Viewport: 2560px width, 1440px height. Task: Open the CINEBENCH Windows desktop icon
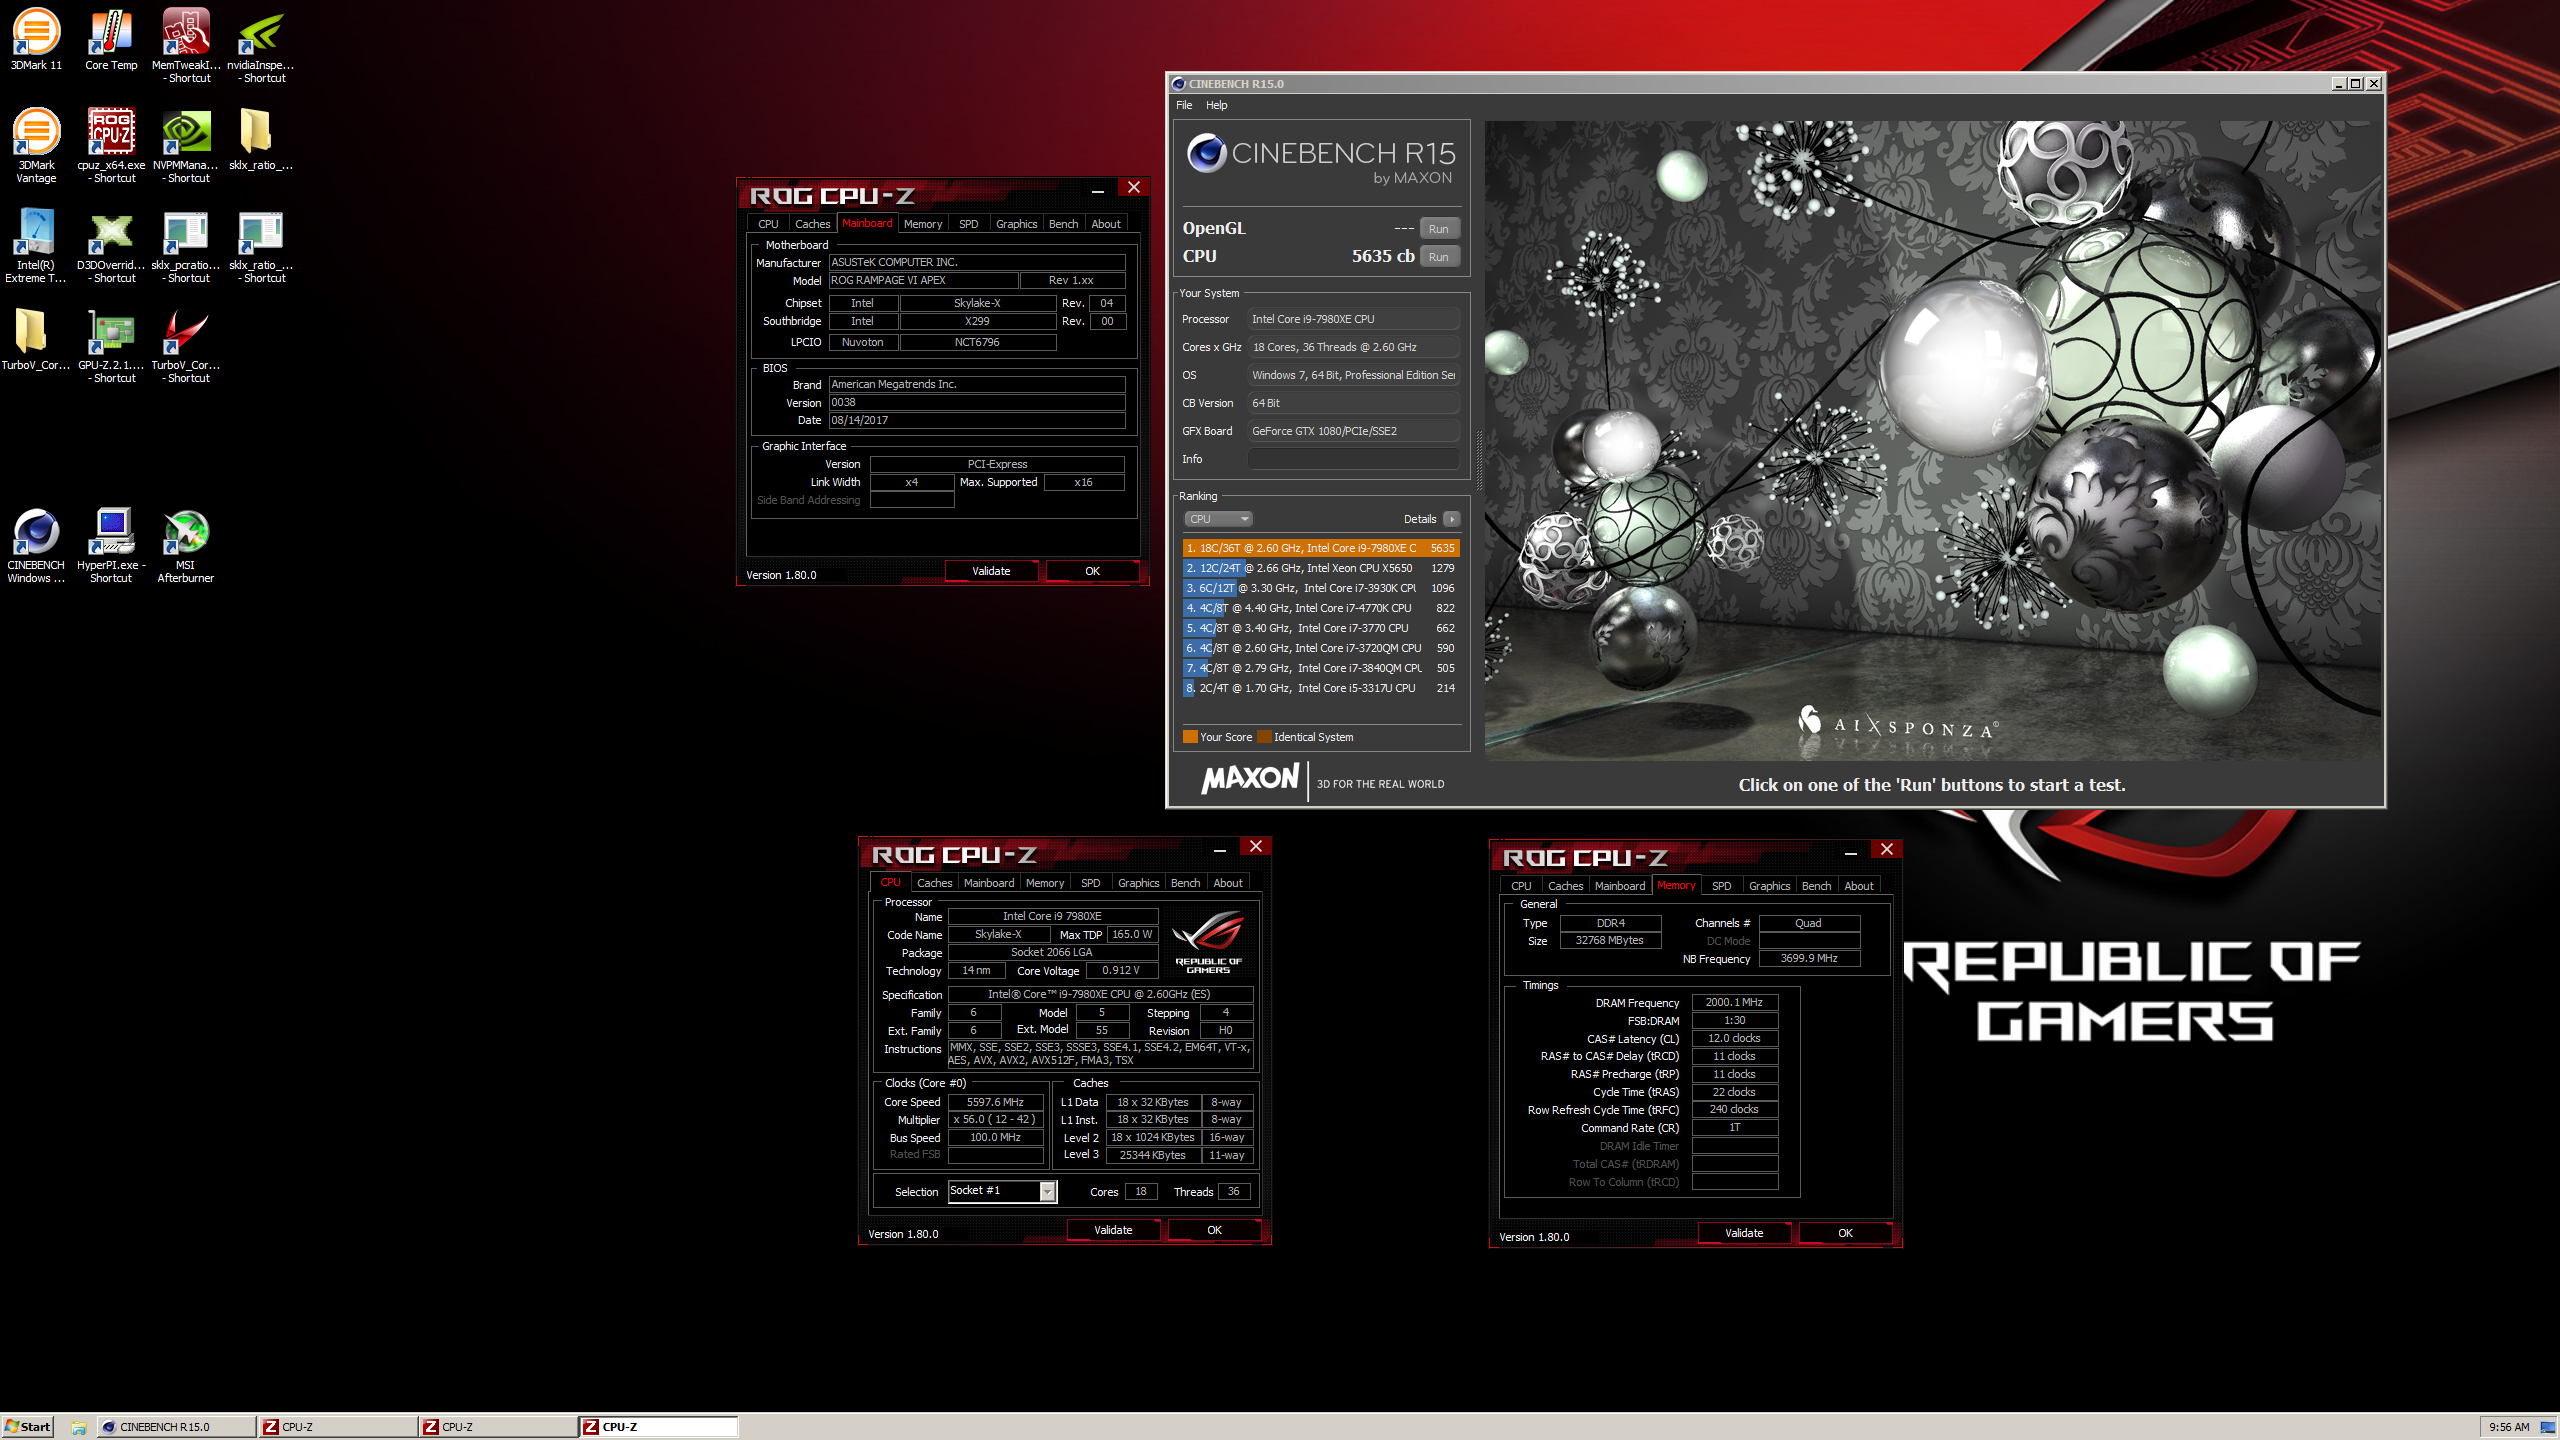click(x=36, y=546)
